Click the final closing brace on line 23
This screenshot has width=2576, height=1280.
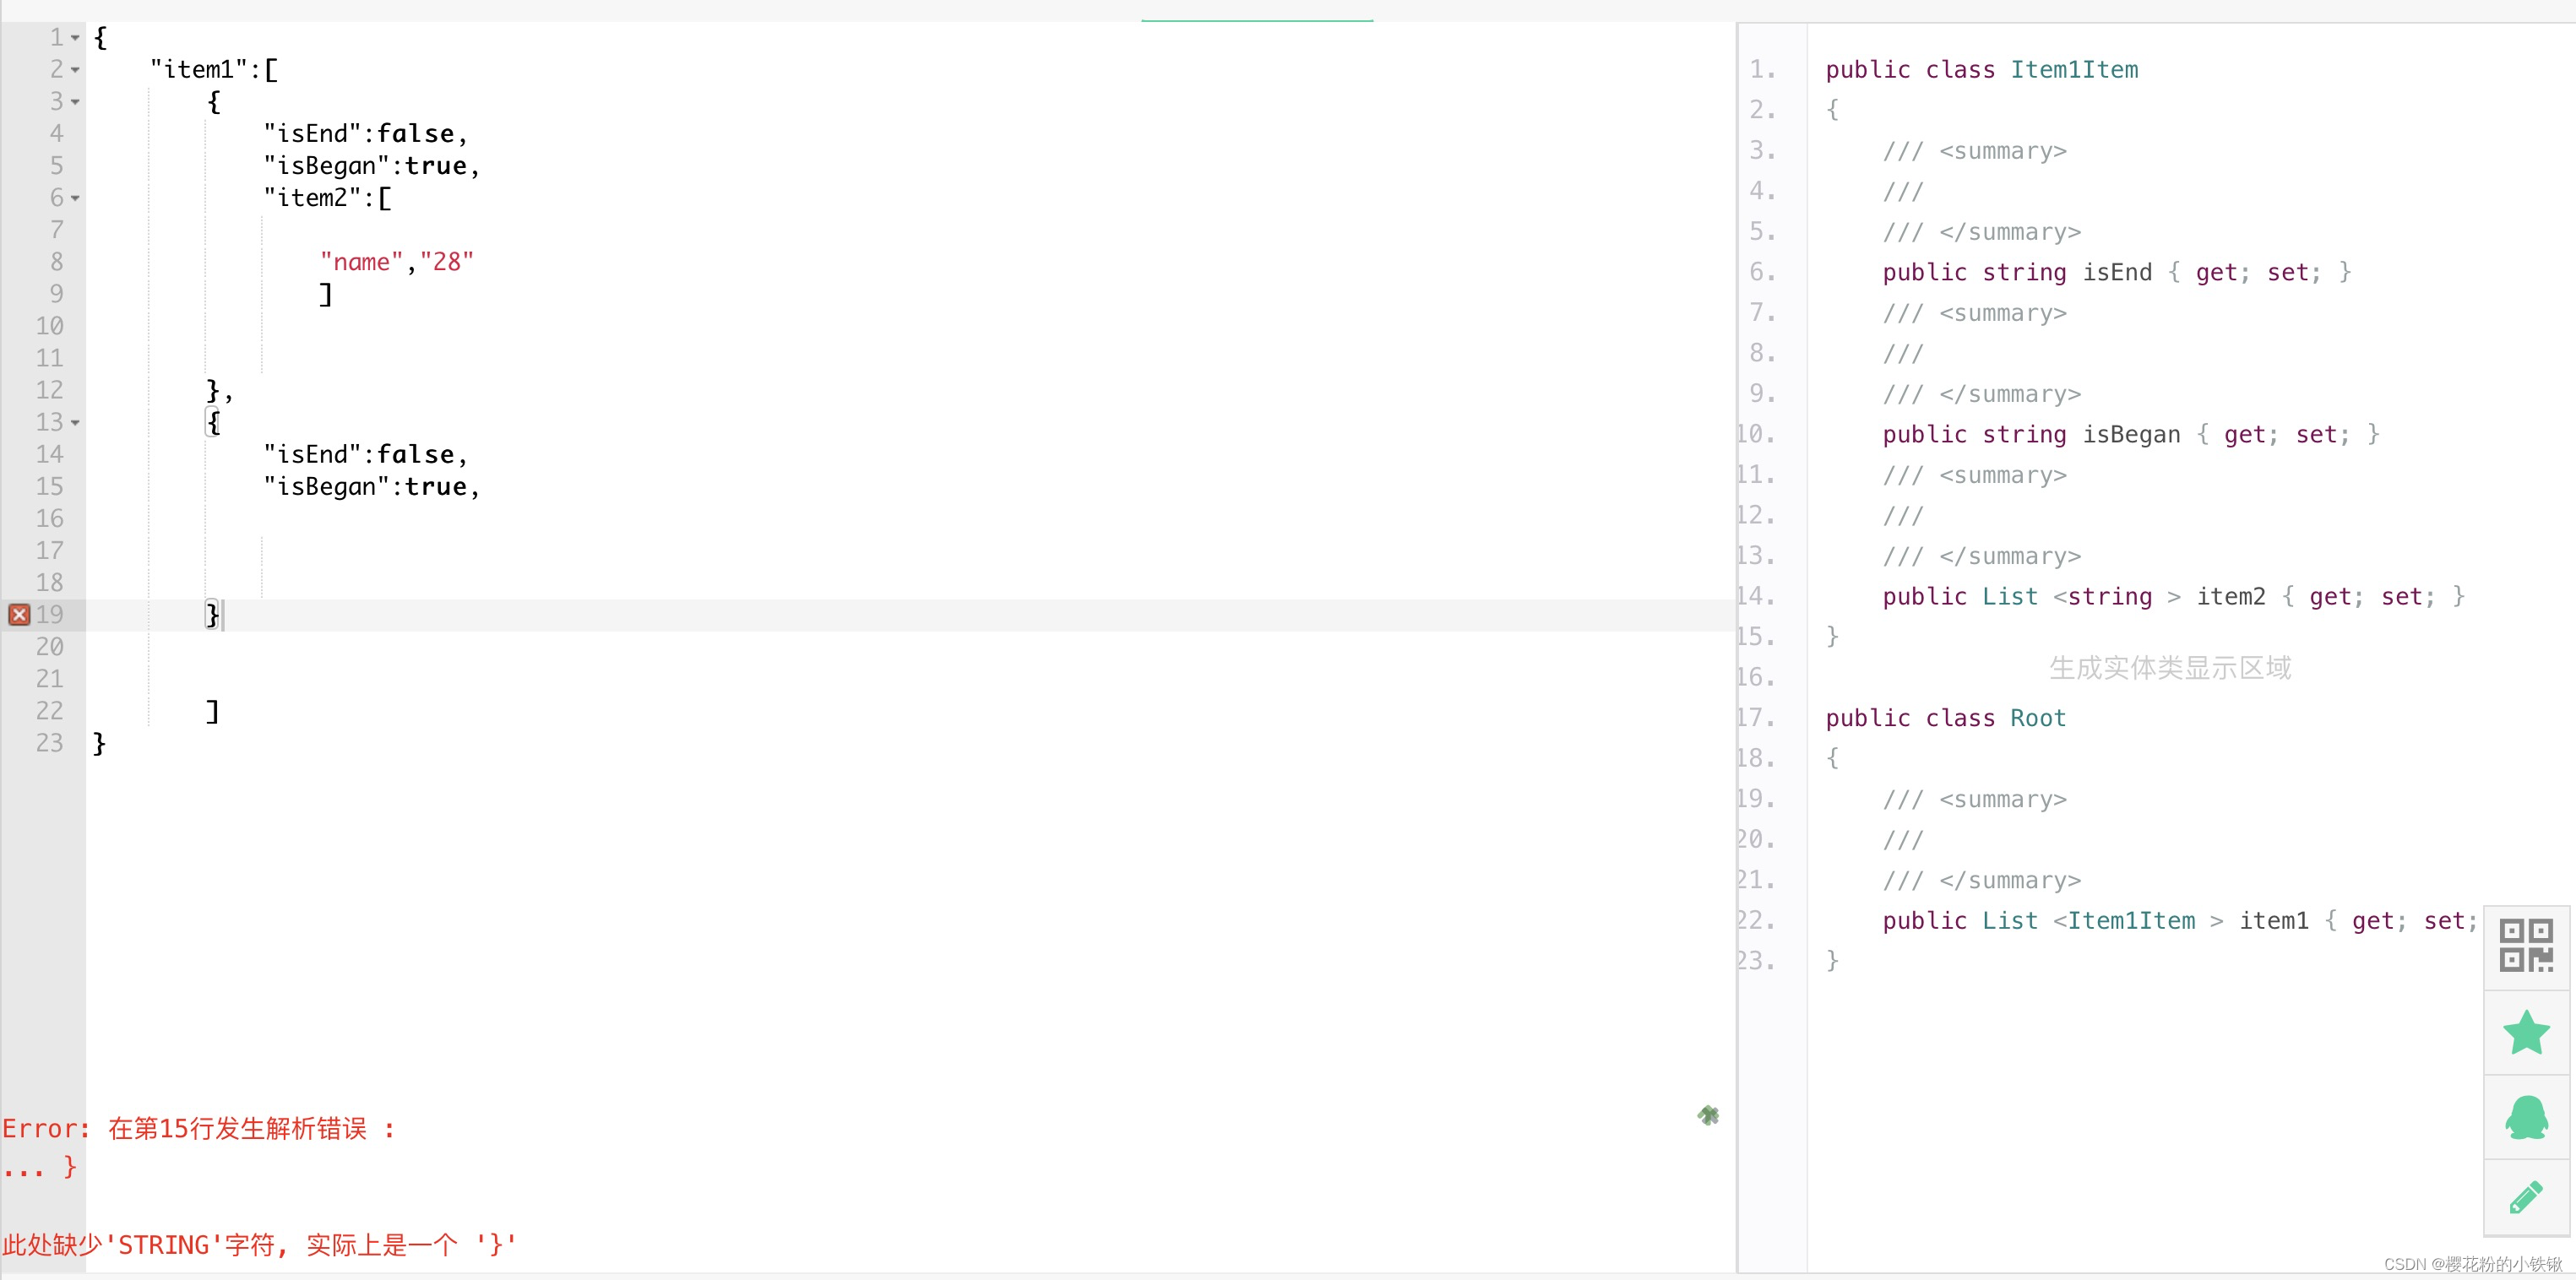click(x=99, y=743)
